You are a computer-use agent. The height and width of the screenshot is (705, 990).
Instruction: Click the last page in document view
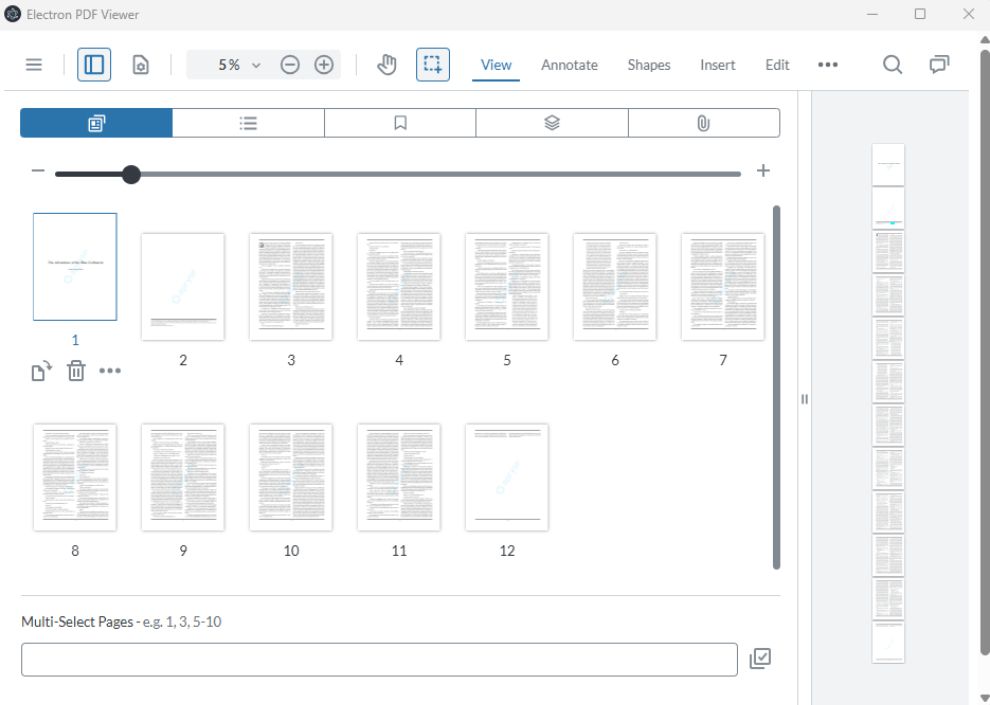(x=888, y=643)
